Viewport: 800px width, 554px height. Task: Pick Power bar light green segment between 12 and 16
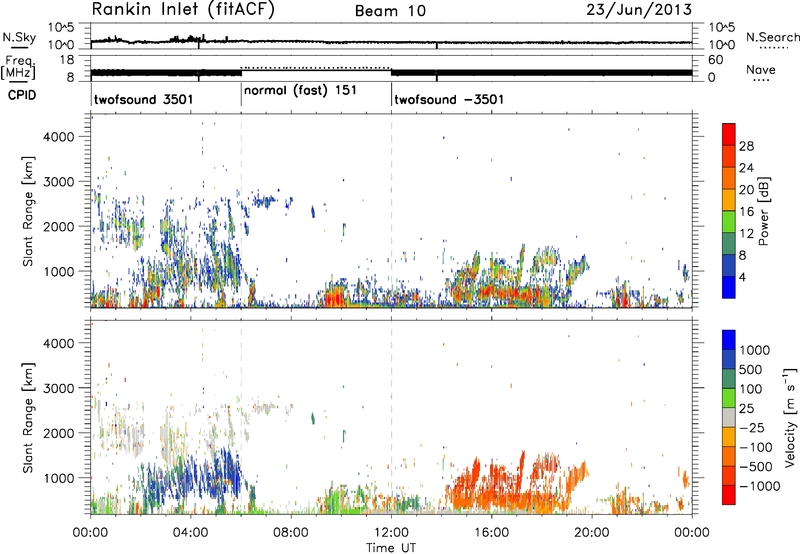[x=729, y=222]
